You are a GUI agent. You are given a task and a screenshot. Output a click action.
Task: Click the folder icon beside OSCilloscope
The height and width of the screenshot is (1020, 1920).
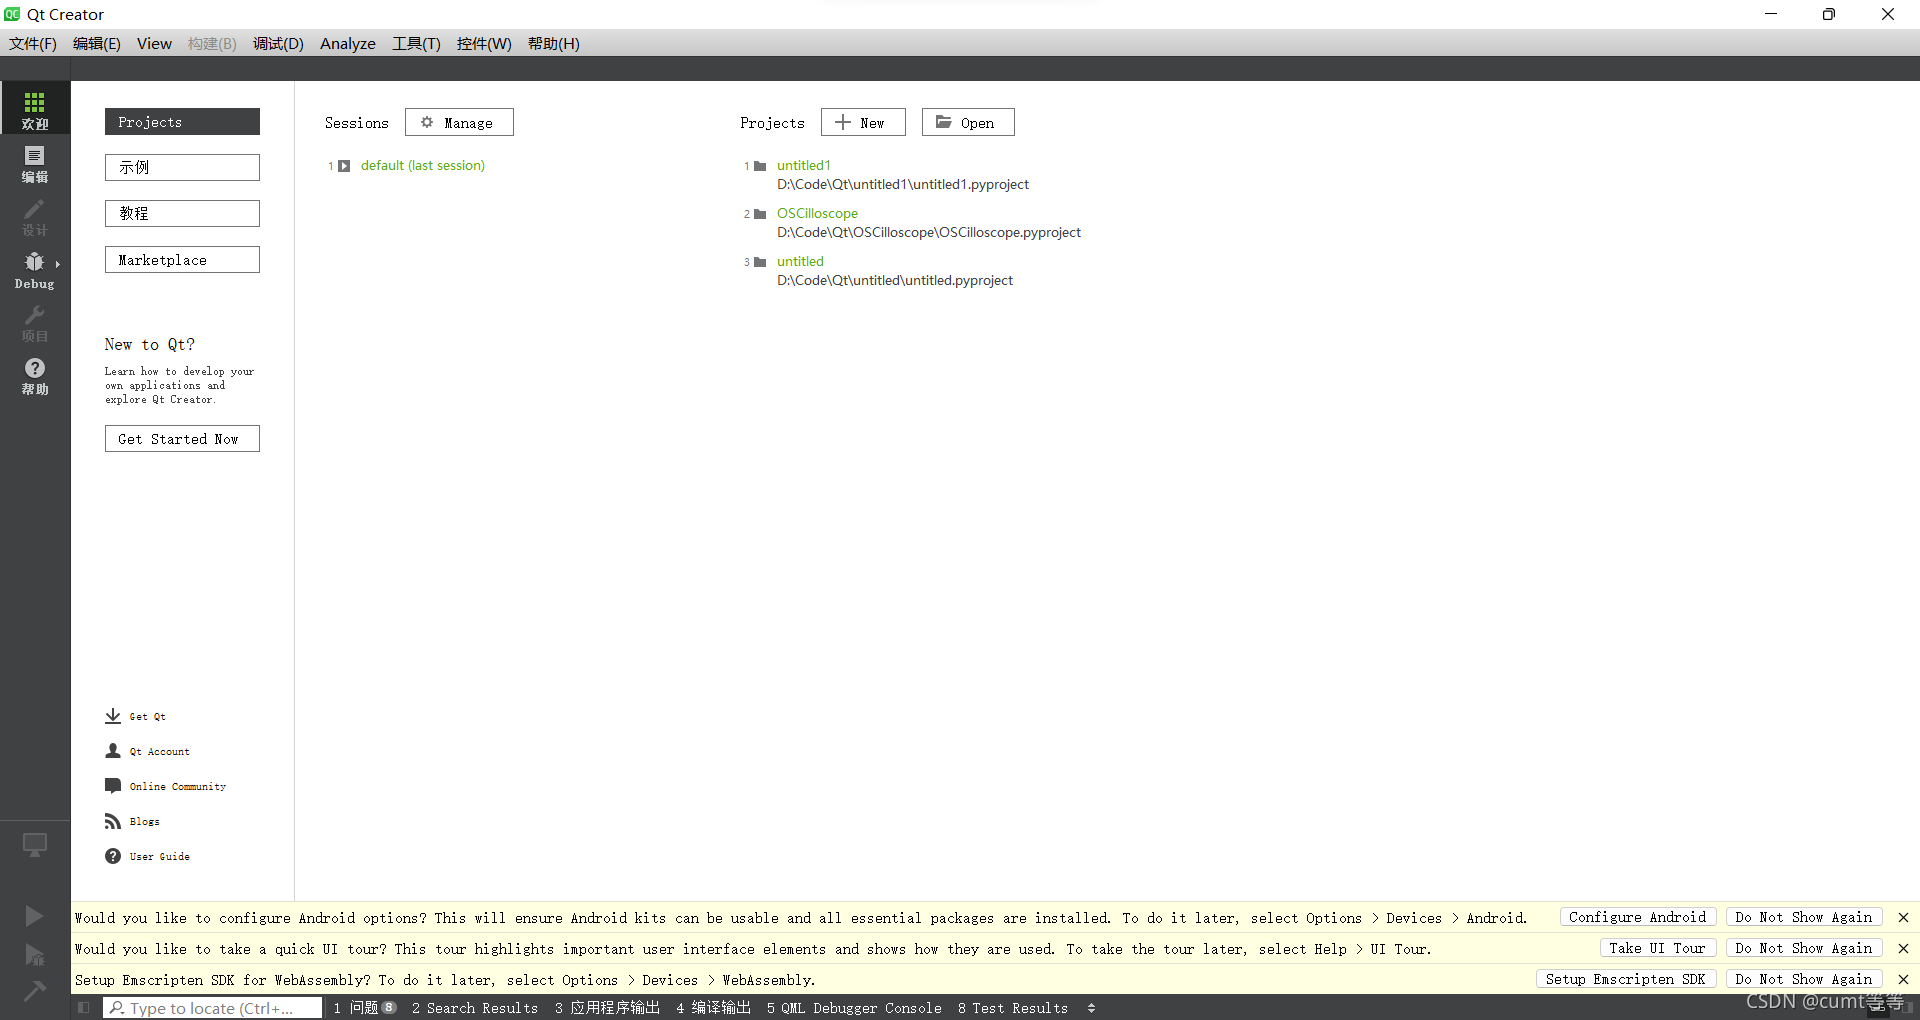(x=760, y=214)
